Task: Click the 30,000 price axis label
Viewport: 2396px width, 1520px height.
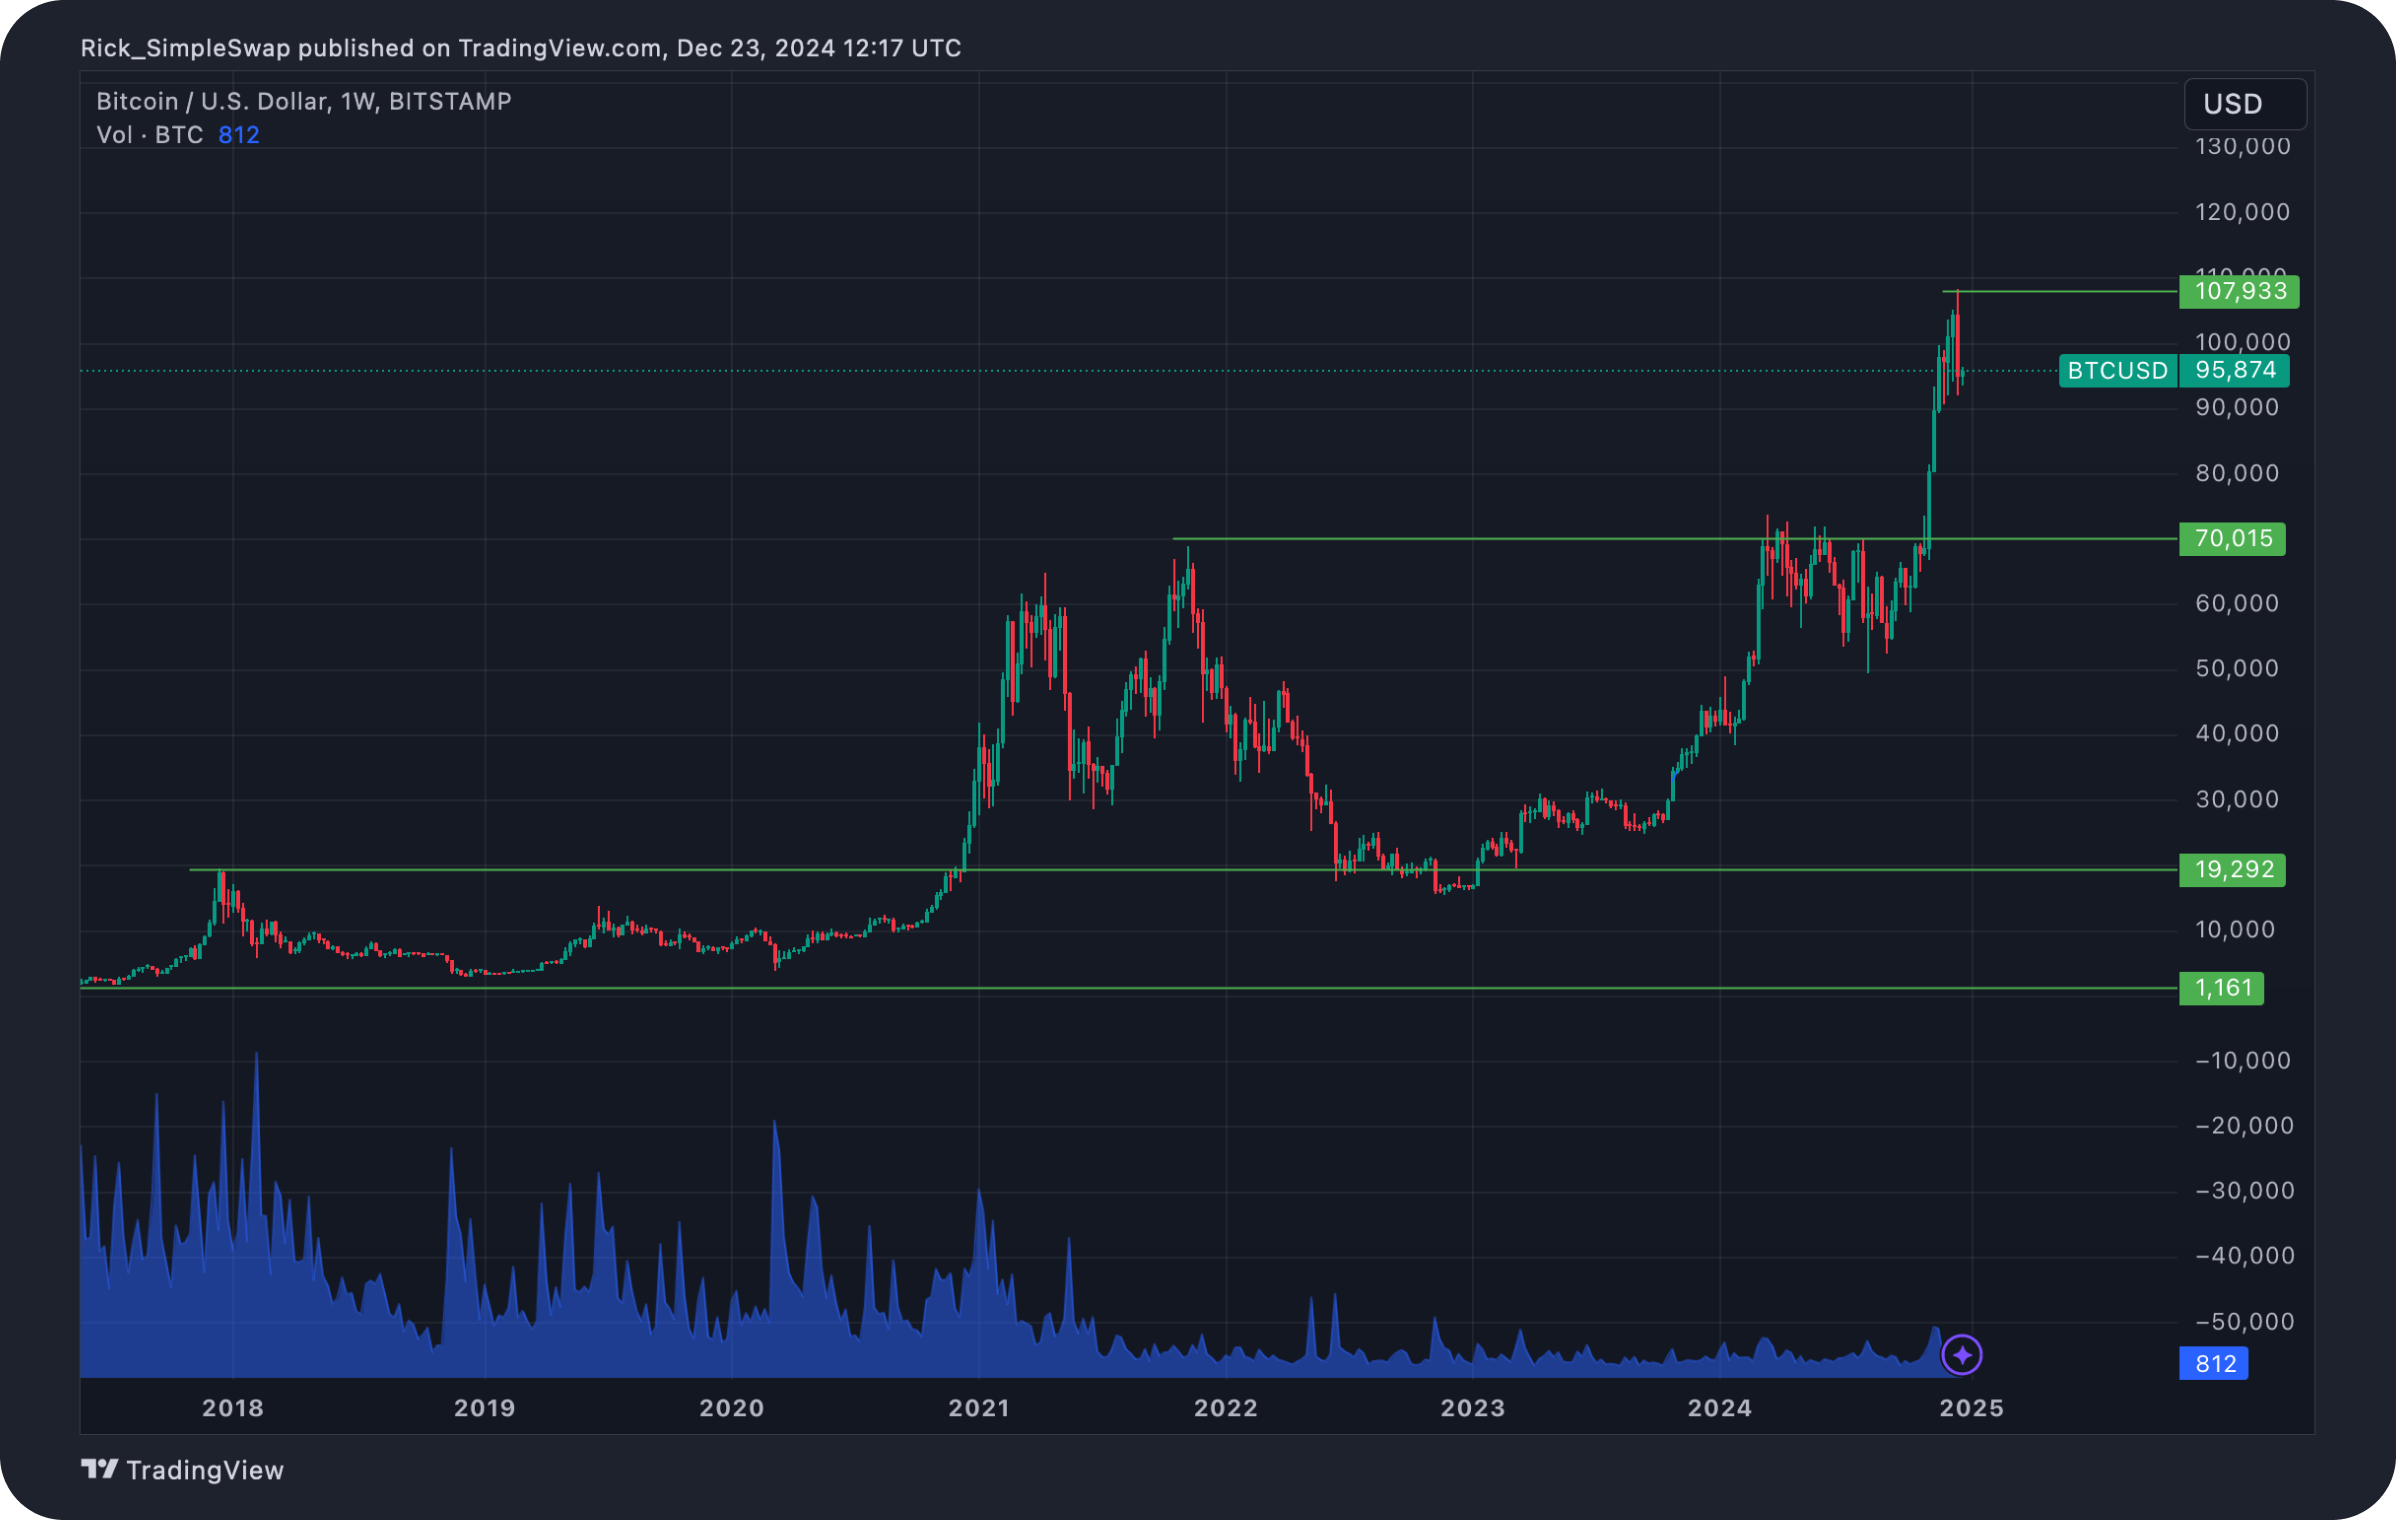Action: tap(2237, 799)
